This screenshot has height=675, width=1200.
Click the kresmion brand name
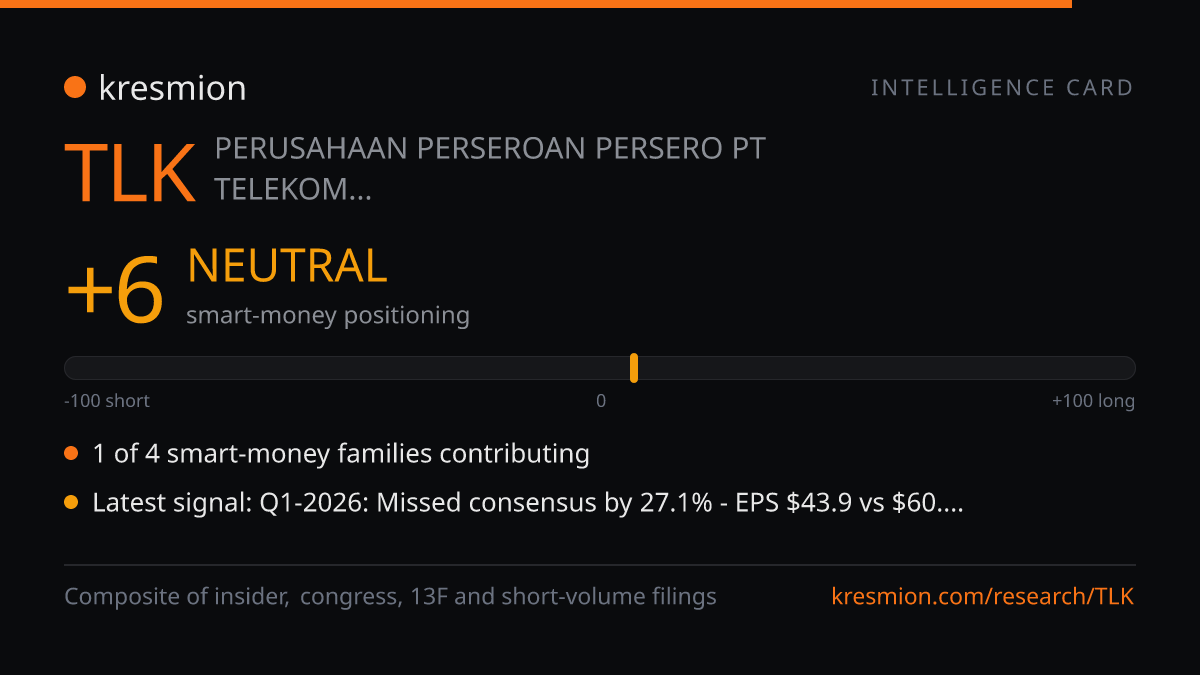pyautogui.click(x=172, y=88)
